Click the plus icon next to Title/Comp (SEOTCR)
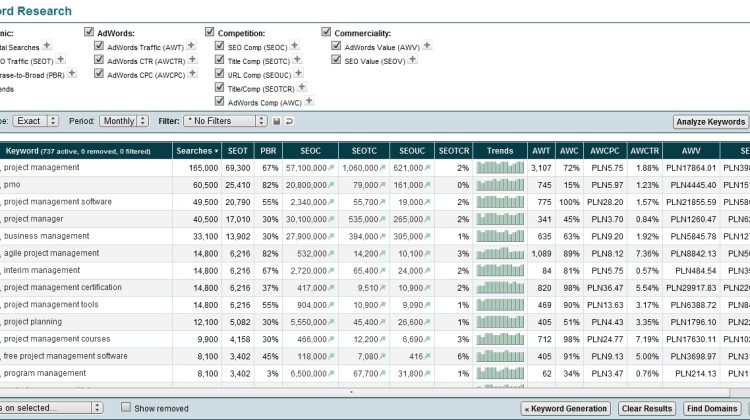750x420 pixels. (x=302, y=87)
